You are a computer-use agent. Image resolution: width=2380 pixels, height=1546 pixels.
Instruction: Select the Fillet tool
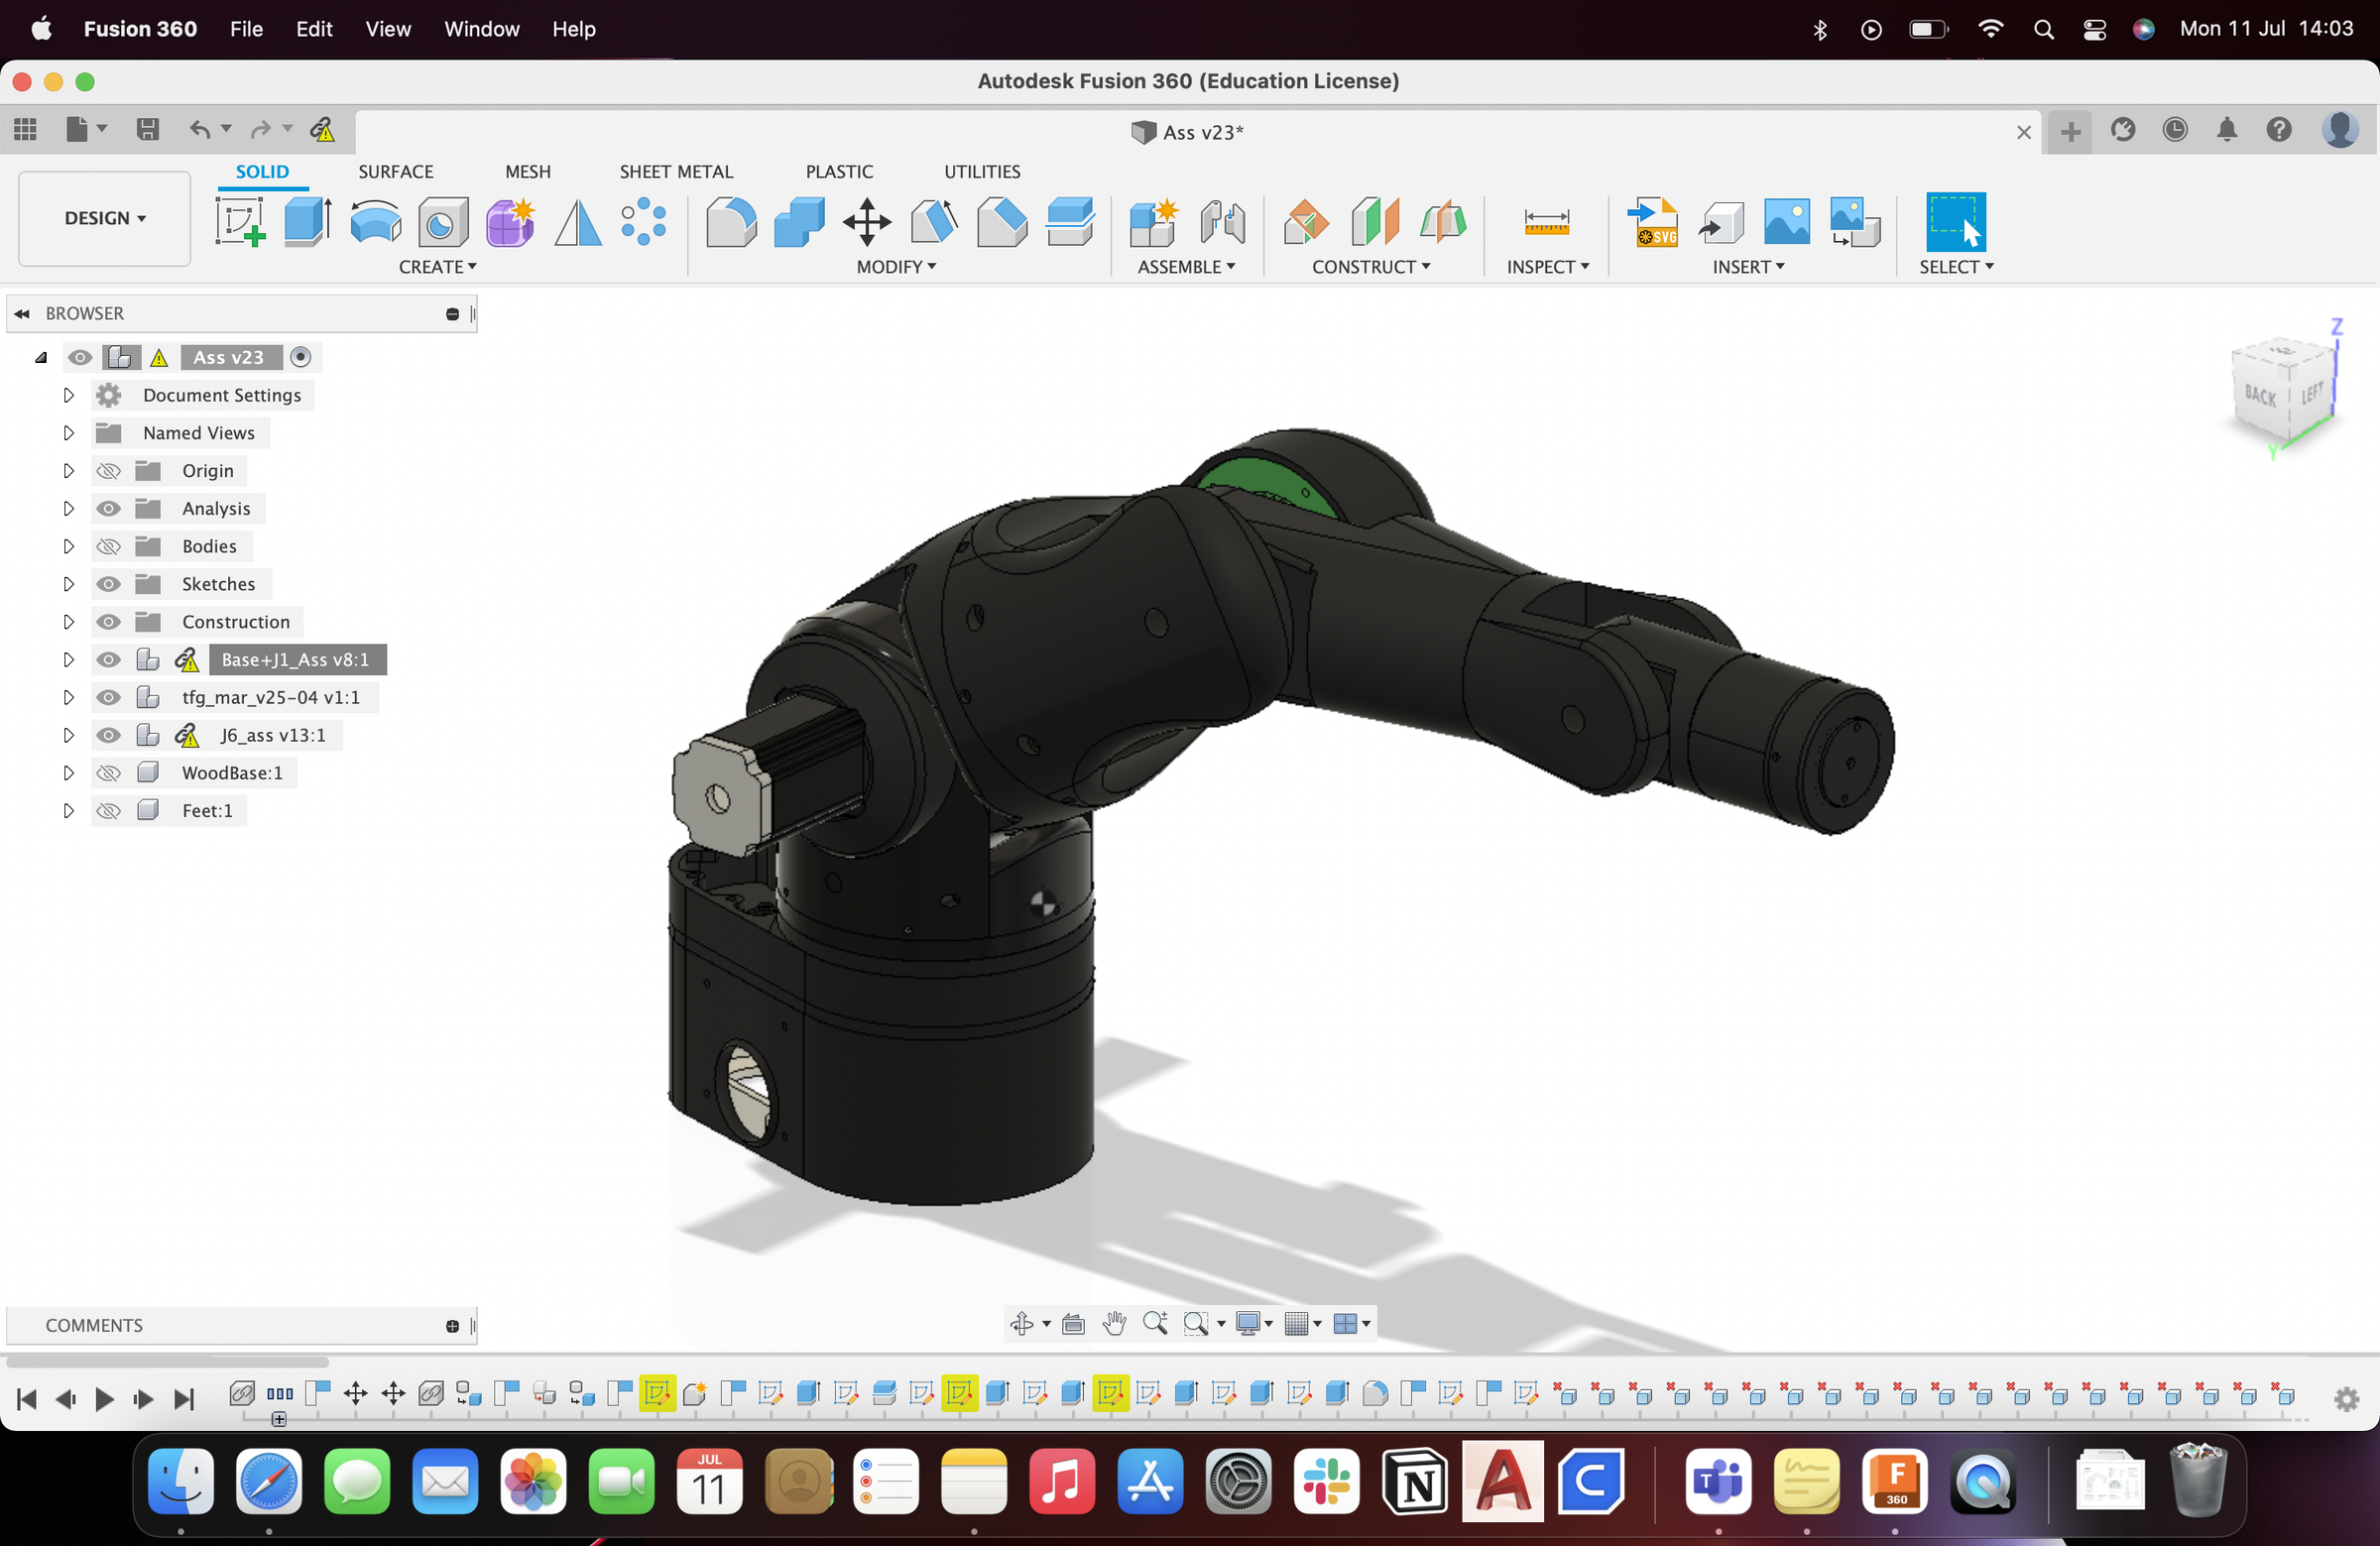[x=732, y=222]
